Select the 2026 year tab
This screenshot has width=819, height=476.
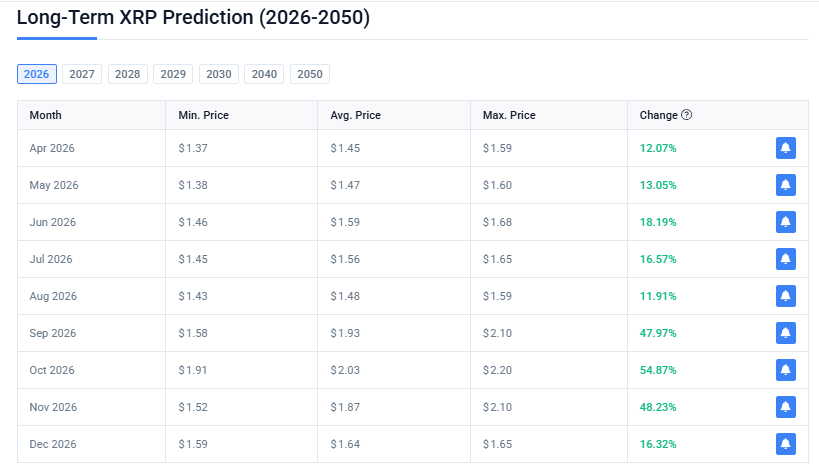click(x=37, y=74)
